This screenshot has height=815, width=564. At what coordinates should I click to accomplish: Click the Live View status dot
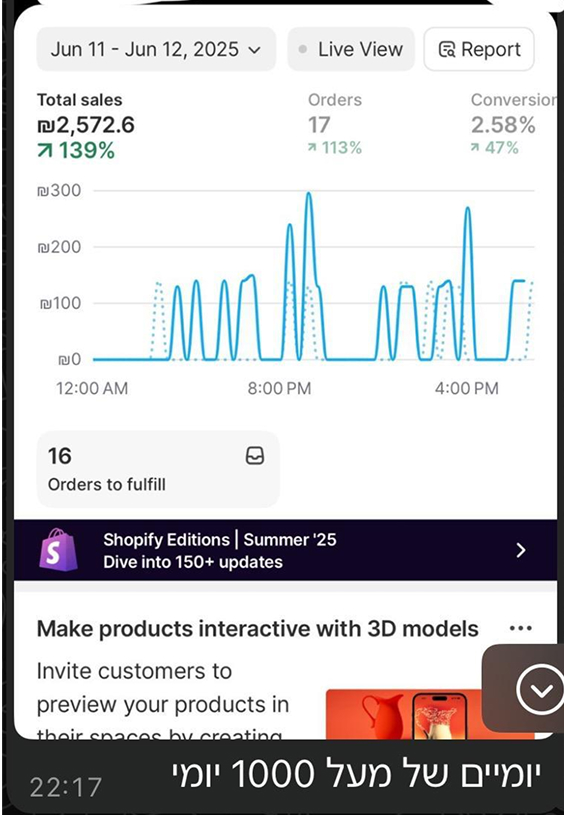coord(303,50)
